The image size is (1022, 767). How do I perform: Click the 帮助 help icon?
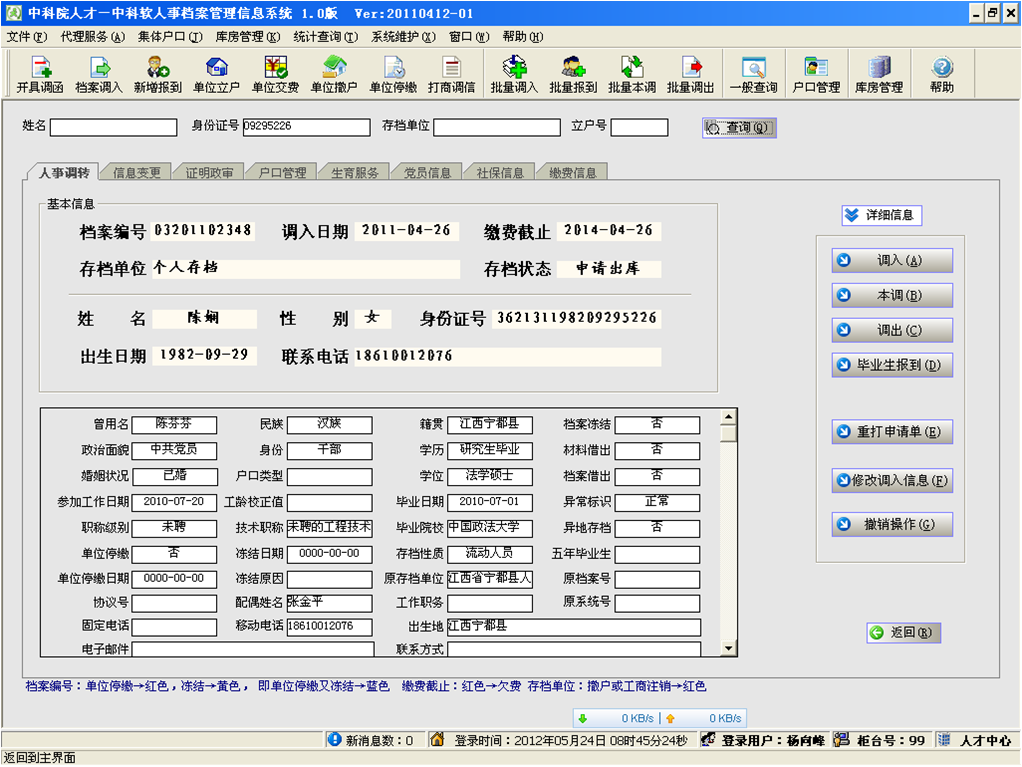pos(942,74)
